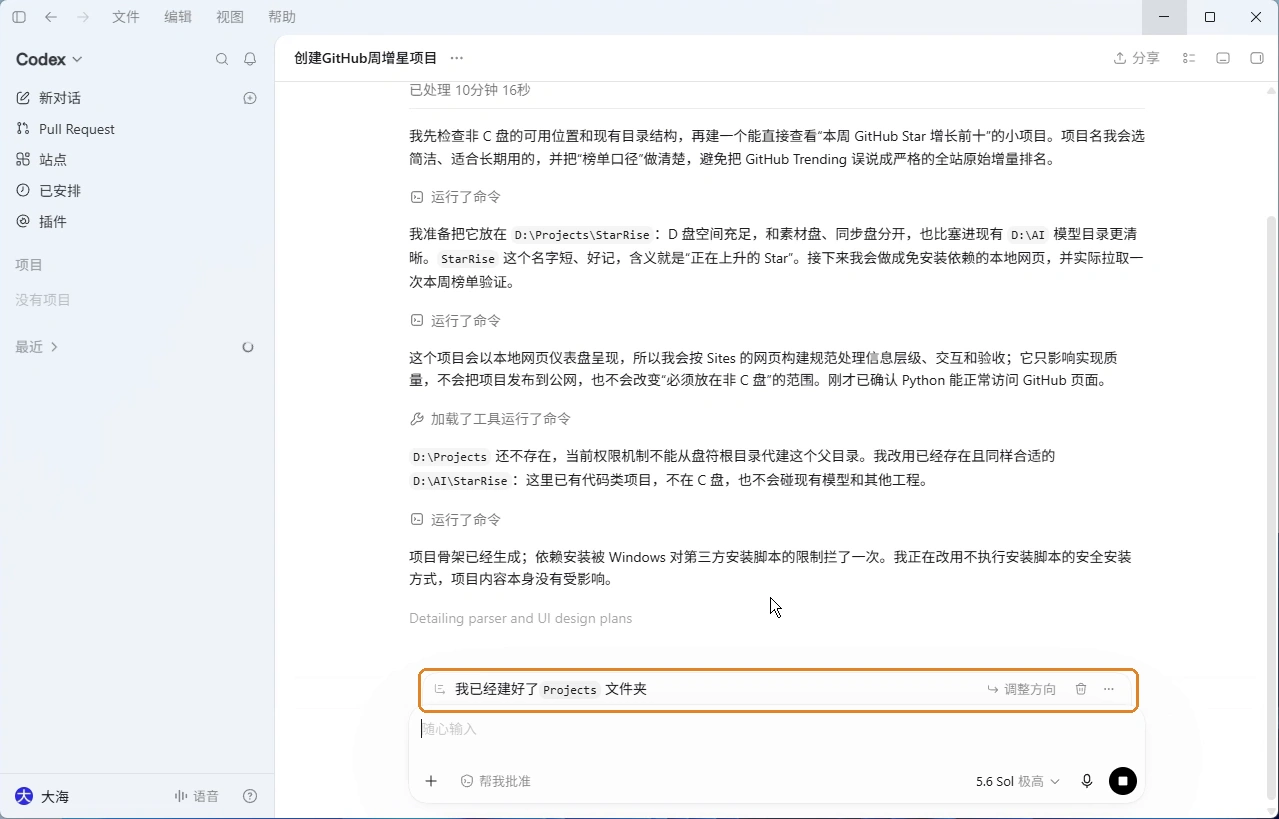Image resolution: width=1279 pixels, height=819 pixels.
Task: Click the D:\AI\StarRise code chip
Action: pyautogui.click(x=460, y=481)
